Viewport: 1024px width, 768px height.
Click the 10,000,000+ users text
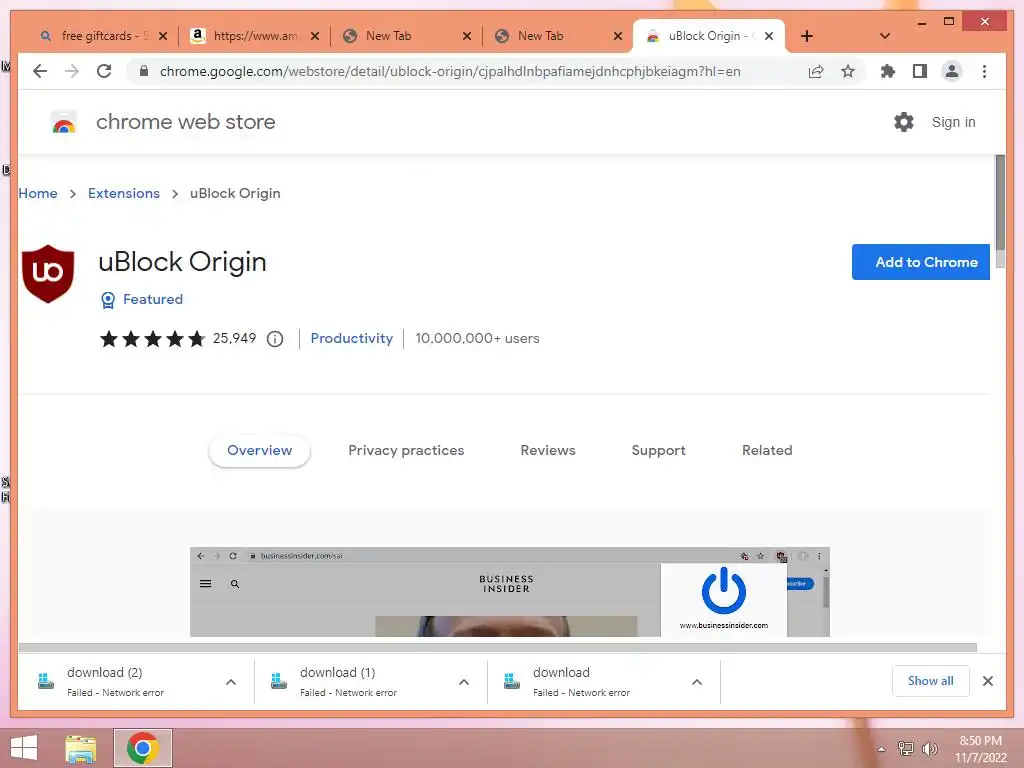tap(477, 338)
